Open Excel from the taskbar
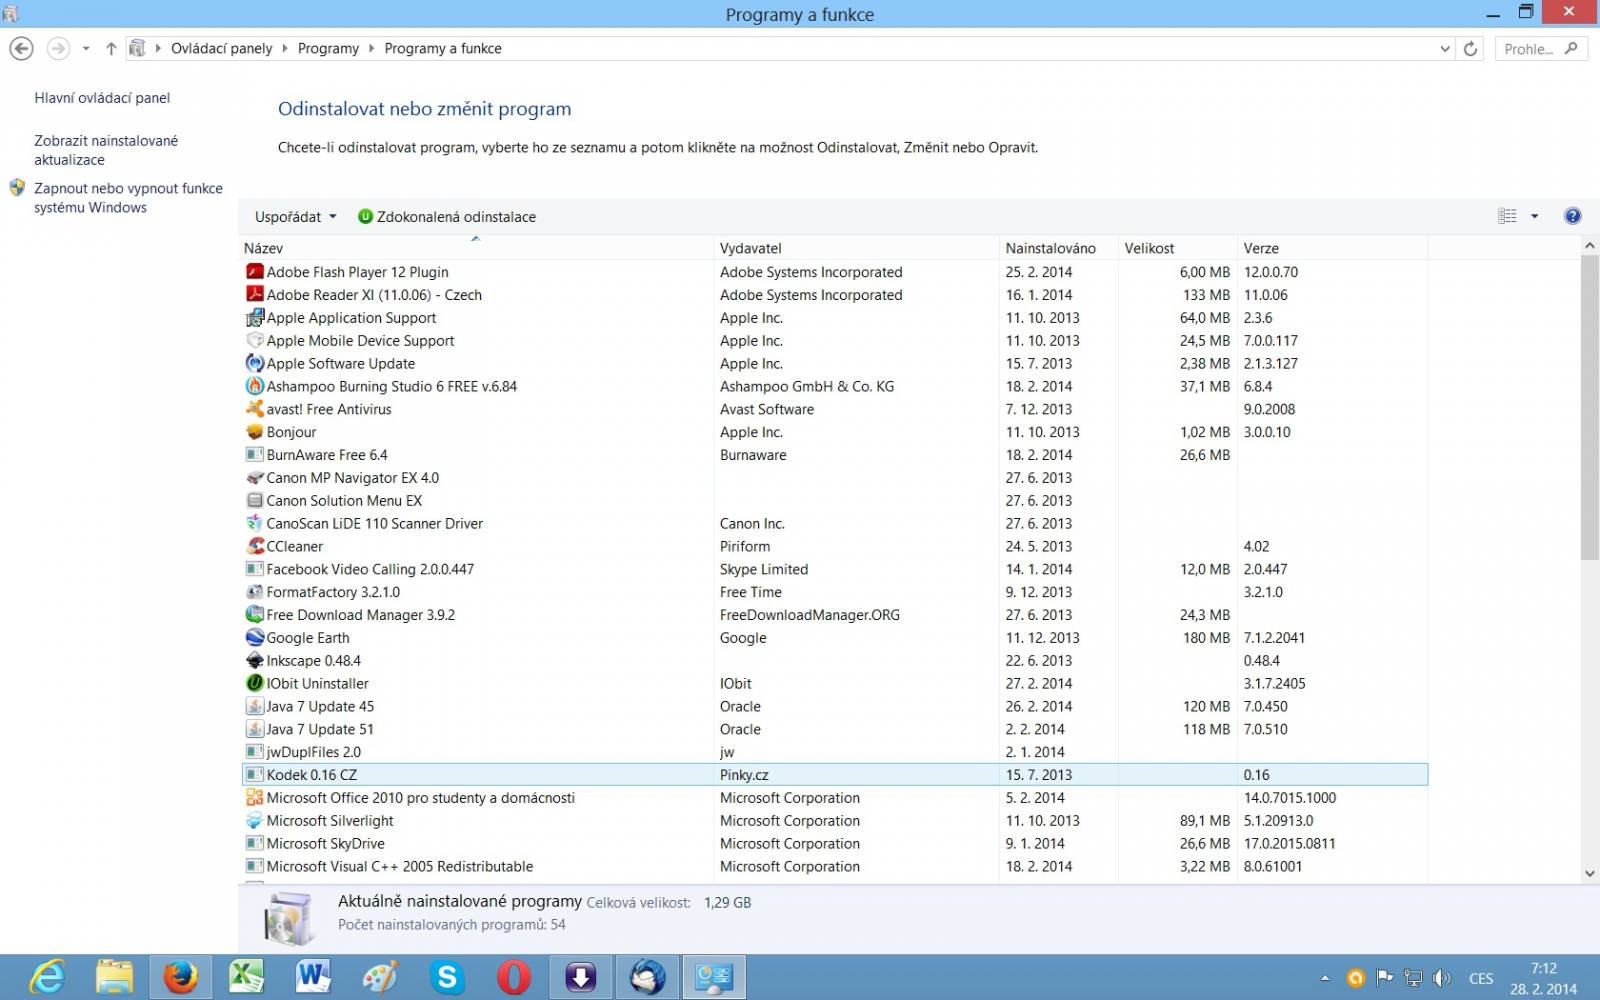This screenshot has width=1600, height=1000. tap(247, 977)
